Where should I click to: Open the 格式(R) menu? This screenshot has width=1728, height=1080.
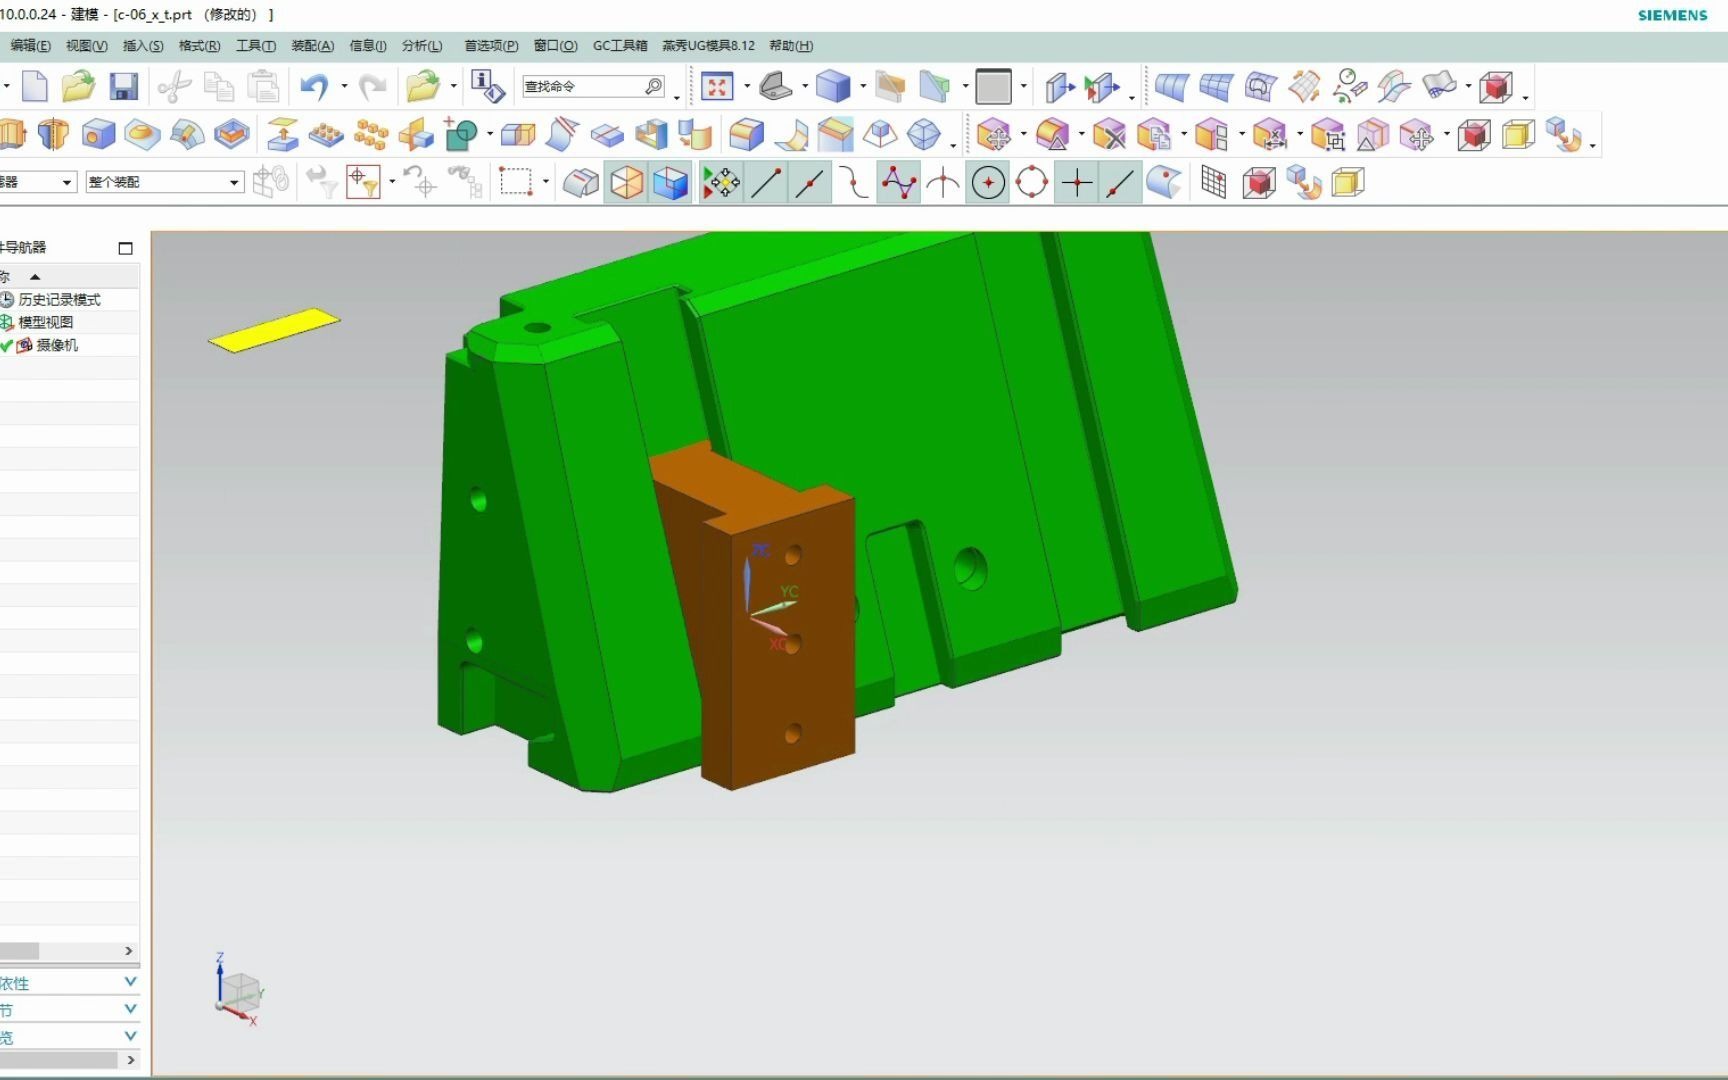[x=199, y=46]
